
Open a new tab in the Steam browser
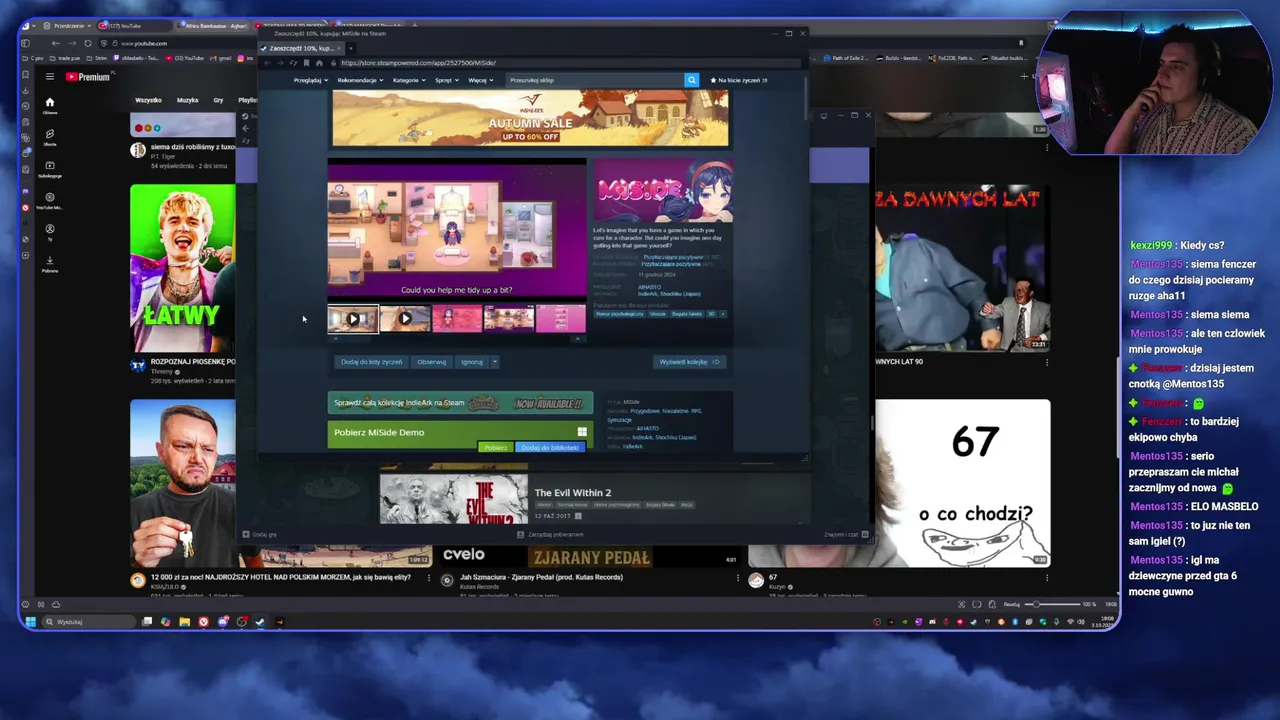click(x=351, y=48)
